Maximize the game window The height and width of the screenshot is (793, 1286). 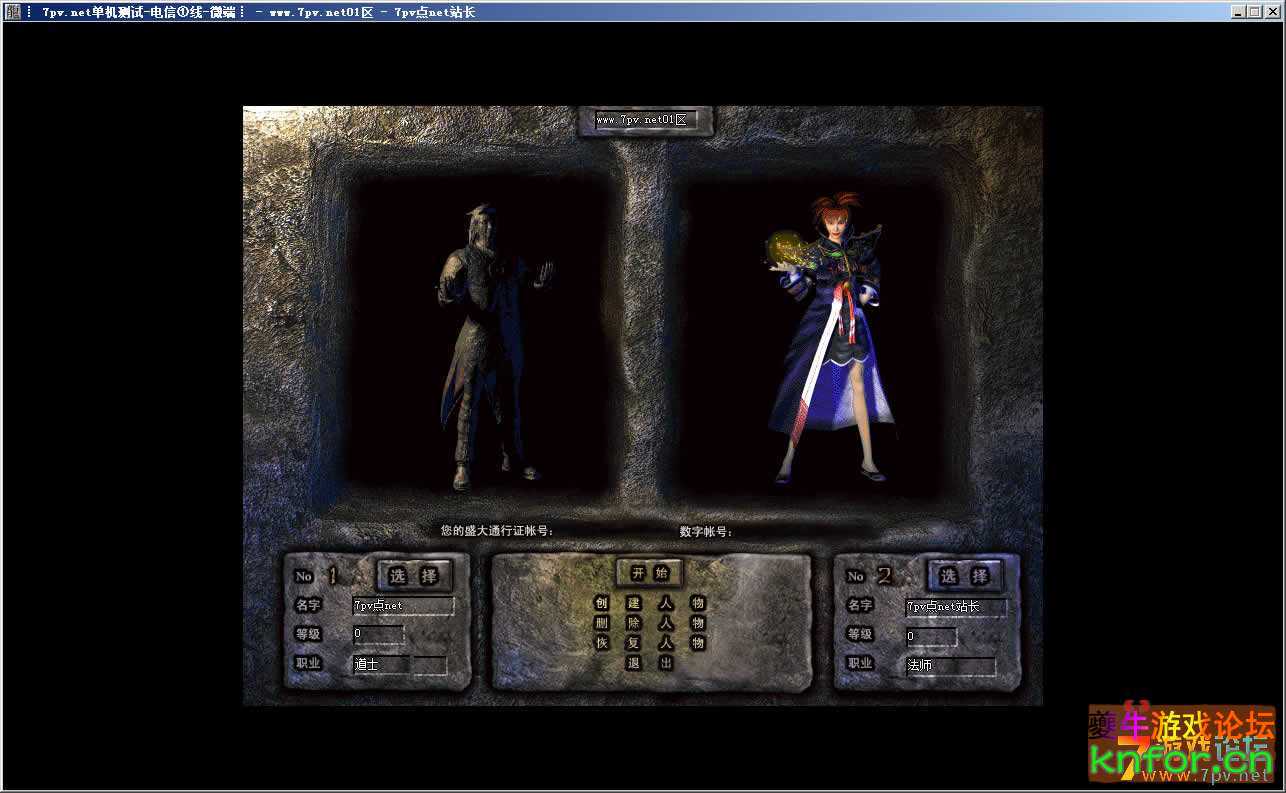click(1254, 12)
